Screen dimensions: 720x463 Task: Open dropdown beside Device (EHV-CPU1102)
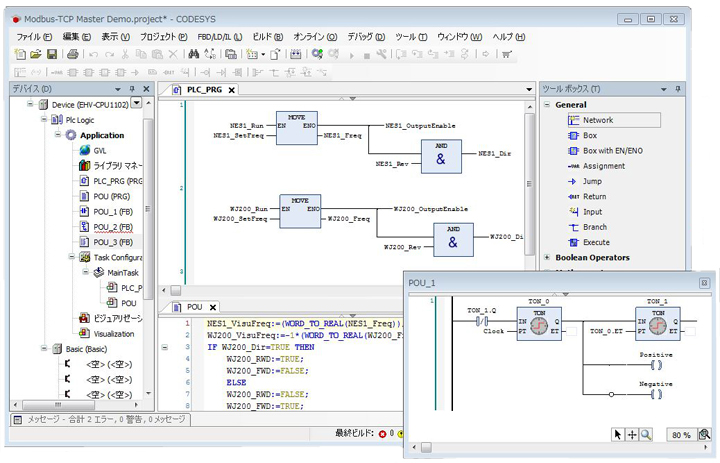pos(137,103)
